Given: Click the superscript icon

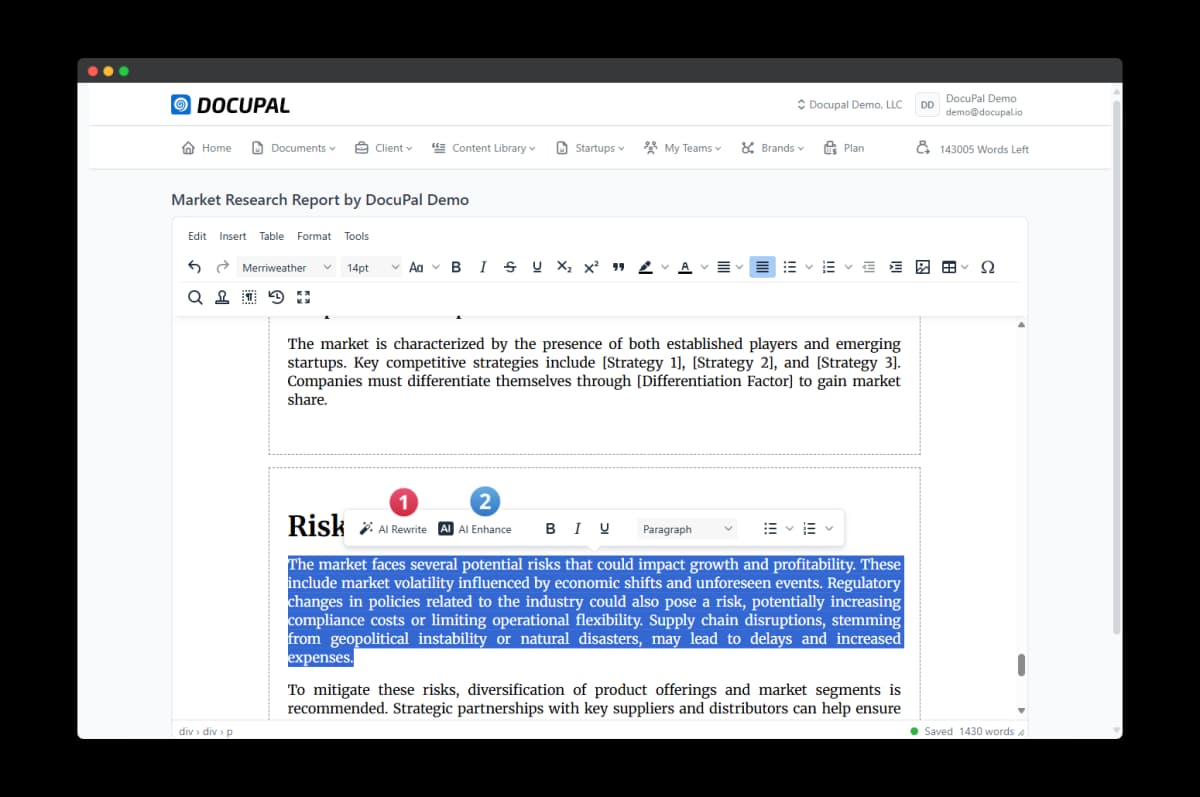Looking at the screenshot, I should coord(591,267).
